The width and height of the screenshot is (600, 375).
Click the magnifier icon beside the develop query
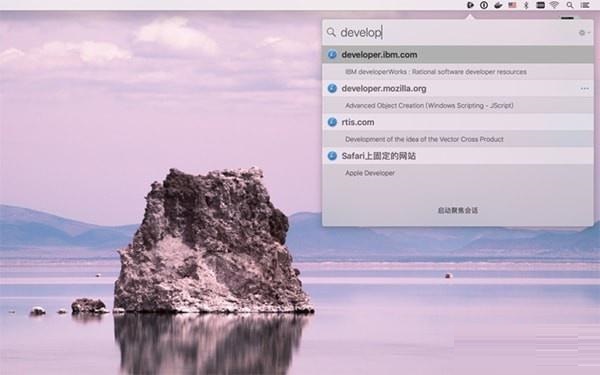coord(331,32)
